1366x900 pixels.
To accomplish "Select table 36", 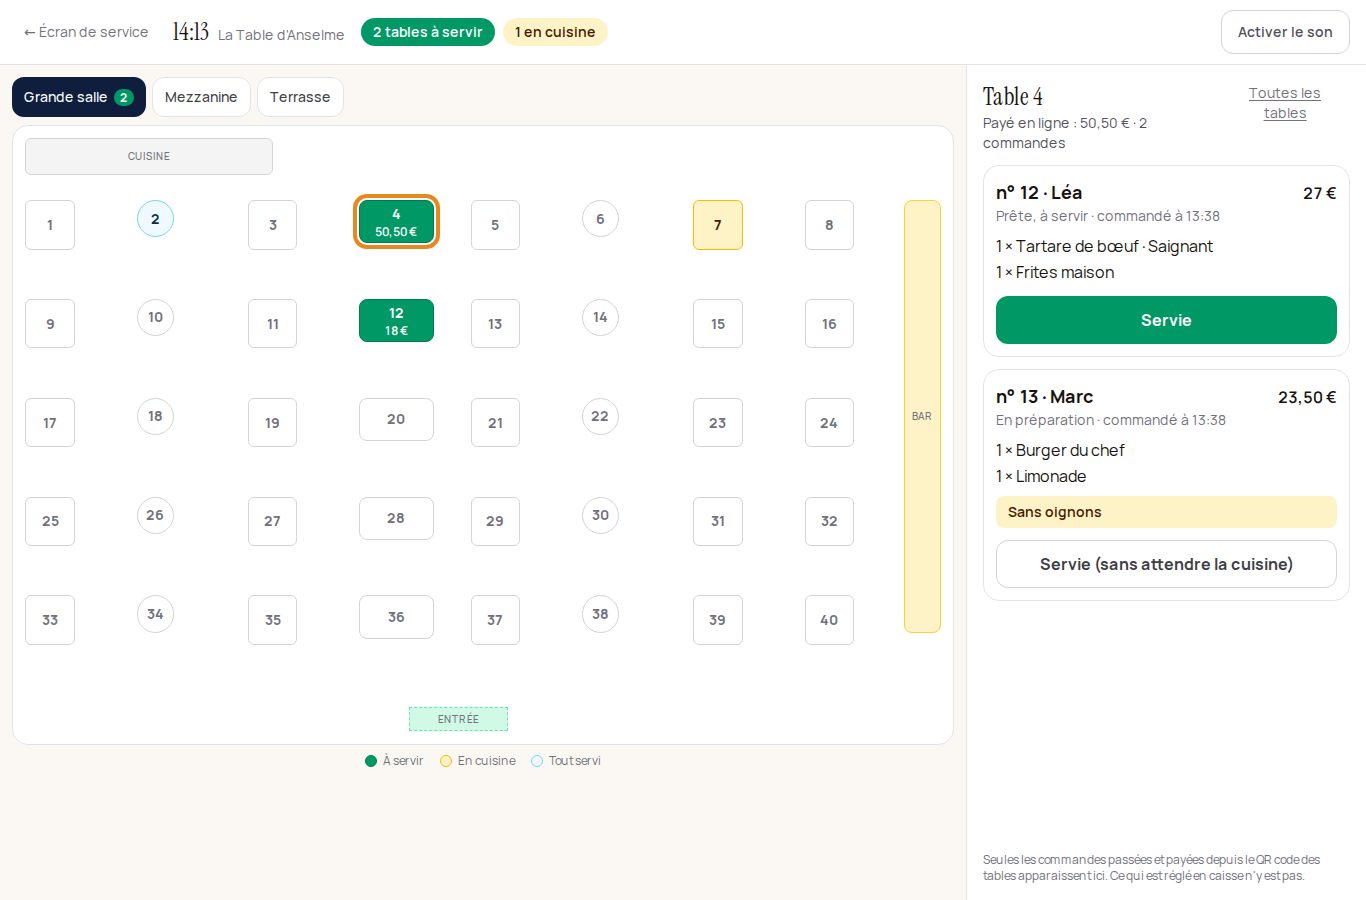I will 397,617.
